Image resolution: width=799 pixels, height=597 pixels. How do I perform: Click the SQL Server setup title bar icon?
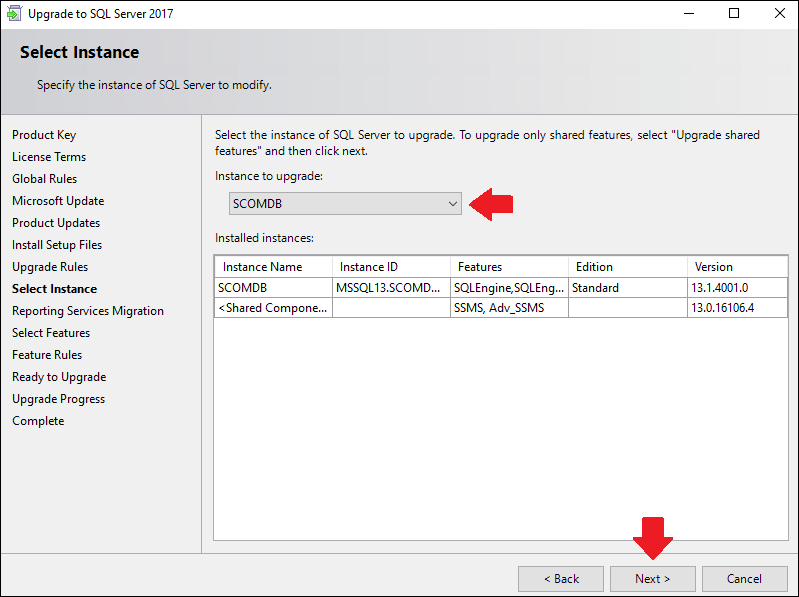coord(14,13)
